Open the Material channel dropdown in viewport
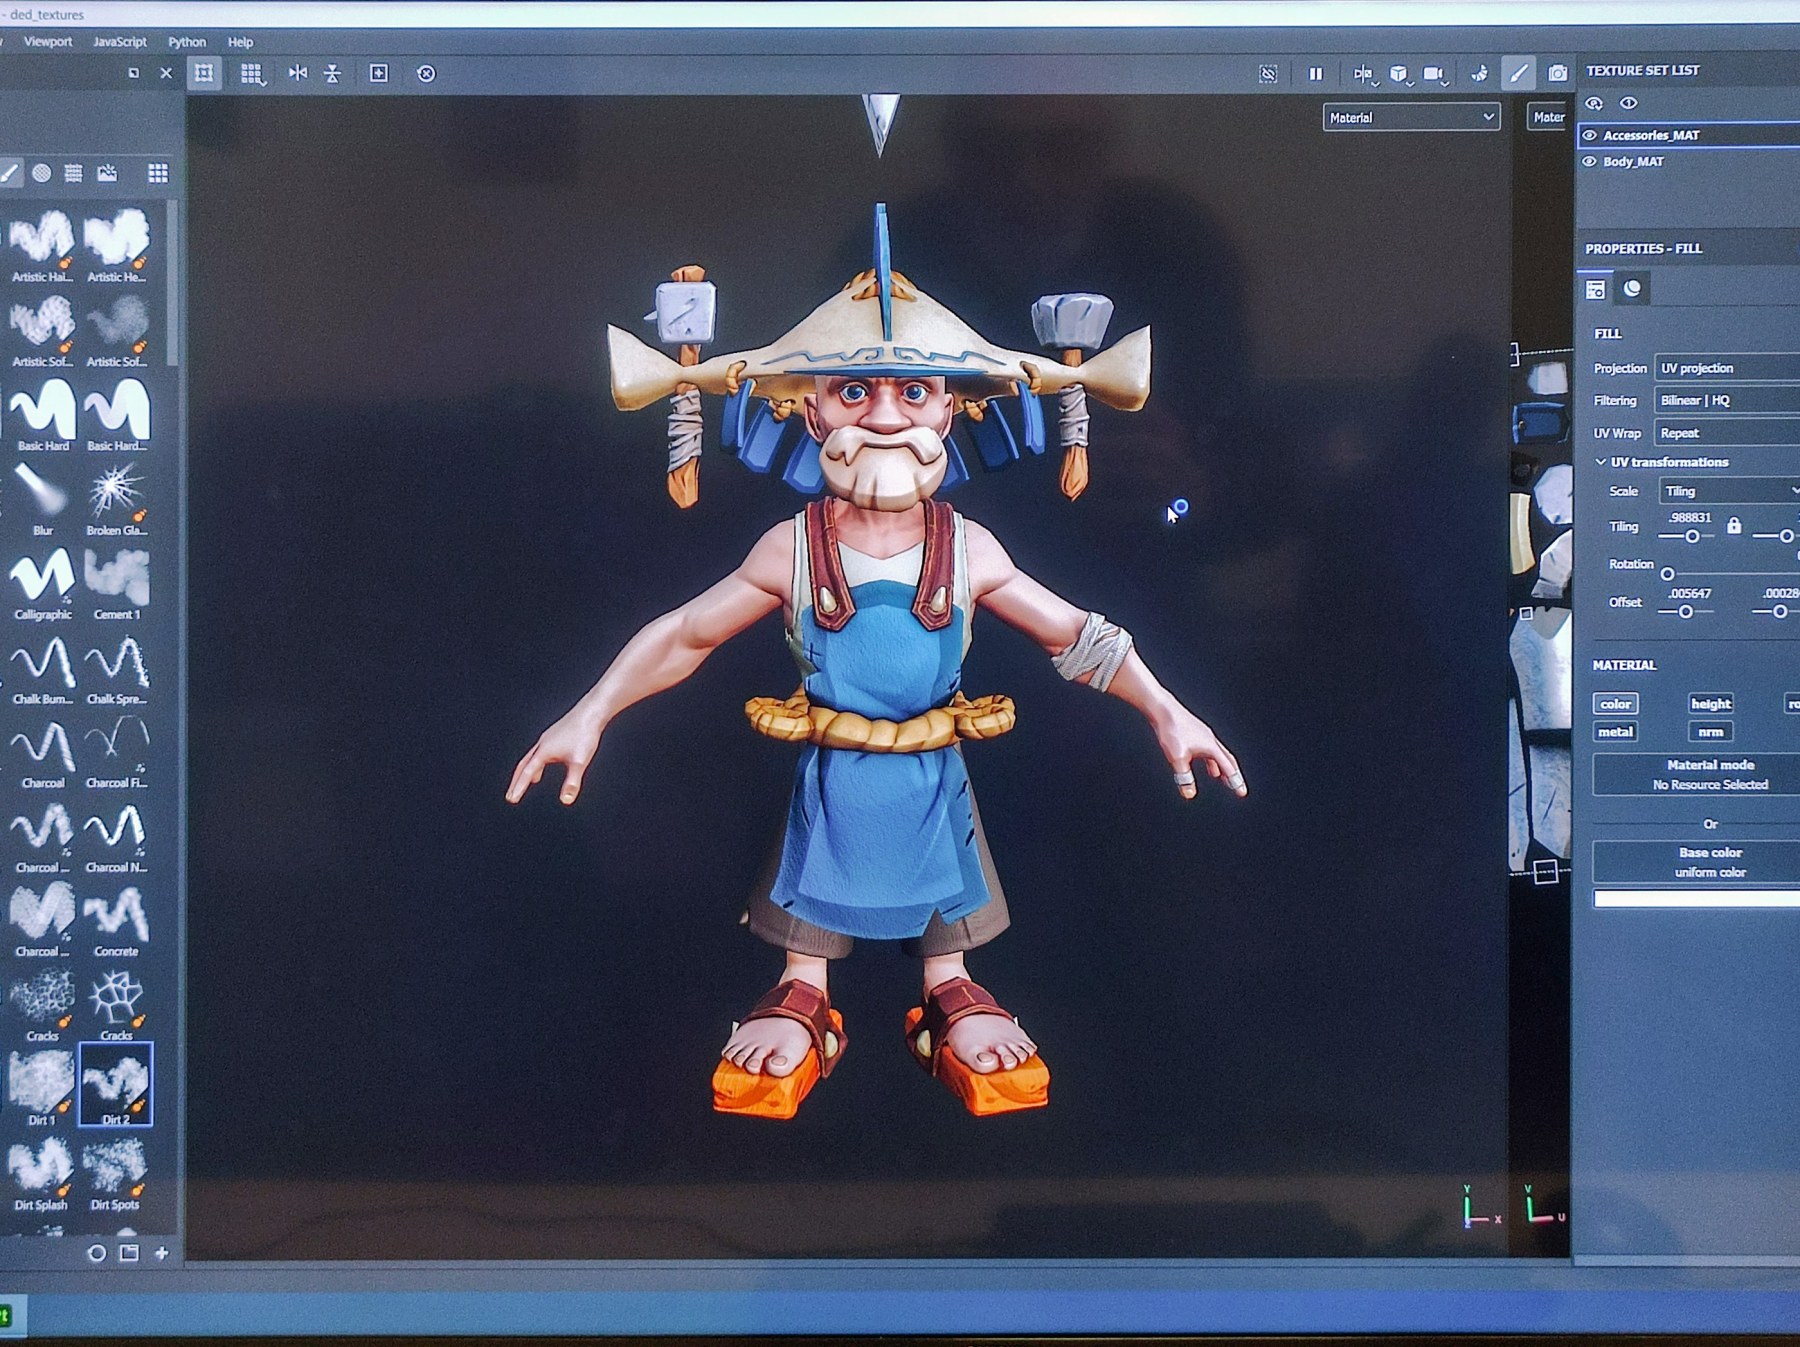 1411,118
